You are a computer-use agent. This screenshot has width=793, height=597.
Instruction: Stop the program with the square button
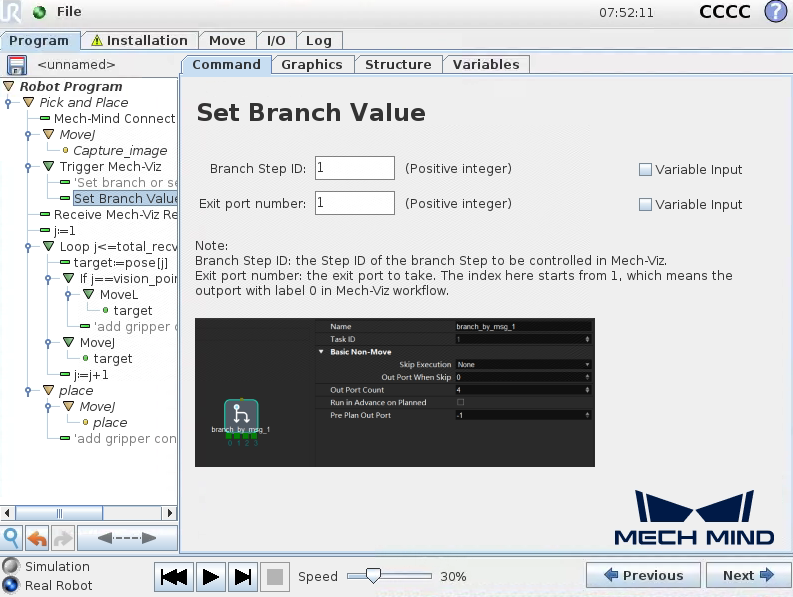click(x=275, y=577)
